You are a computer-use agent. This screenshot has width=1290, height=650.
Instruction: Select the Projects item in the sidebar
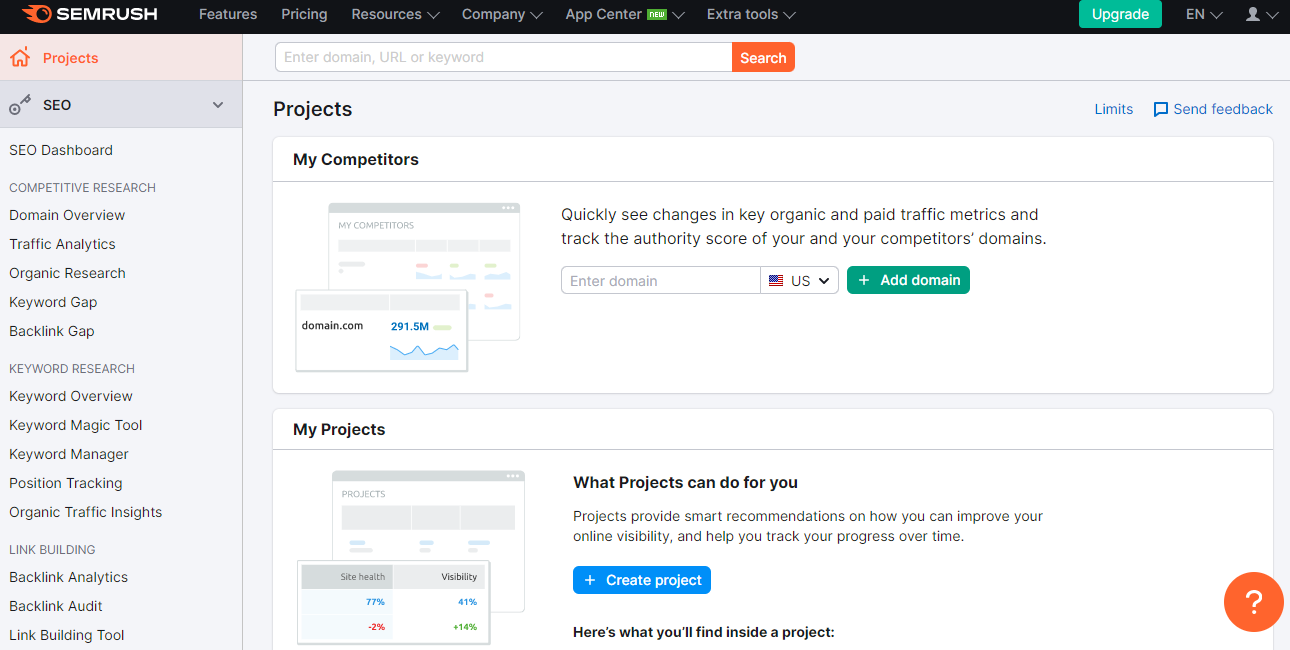point(121,58)
